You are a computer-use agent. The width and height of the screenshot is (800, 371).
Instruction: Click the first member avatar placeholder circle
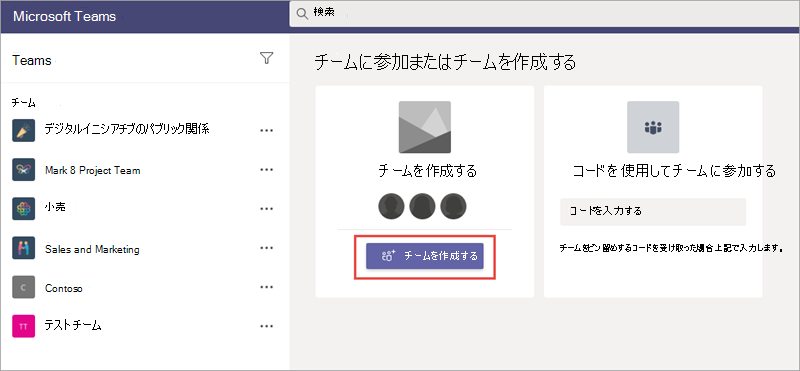point(391,206)
